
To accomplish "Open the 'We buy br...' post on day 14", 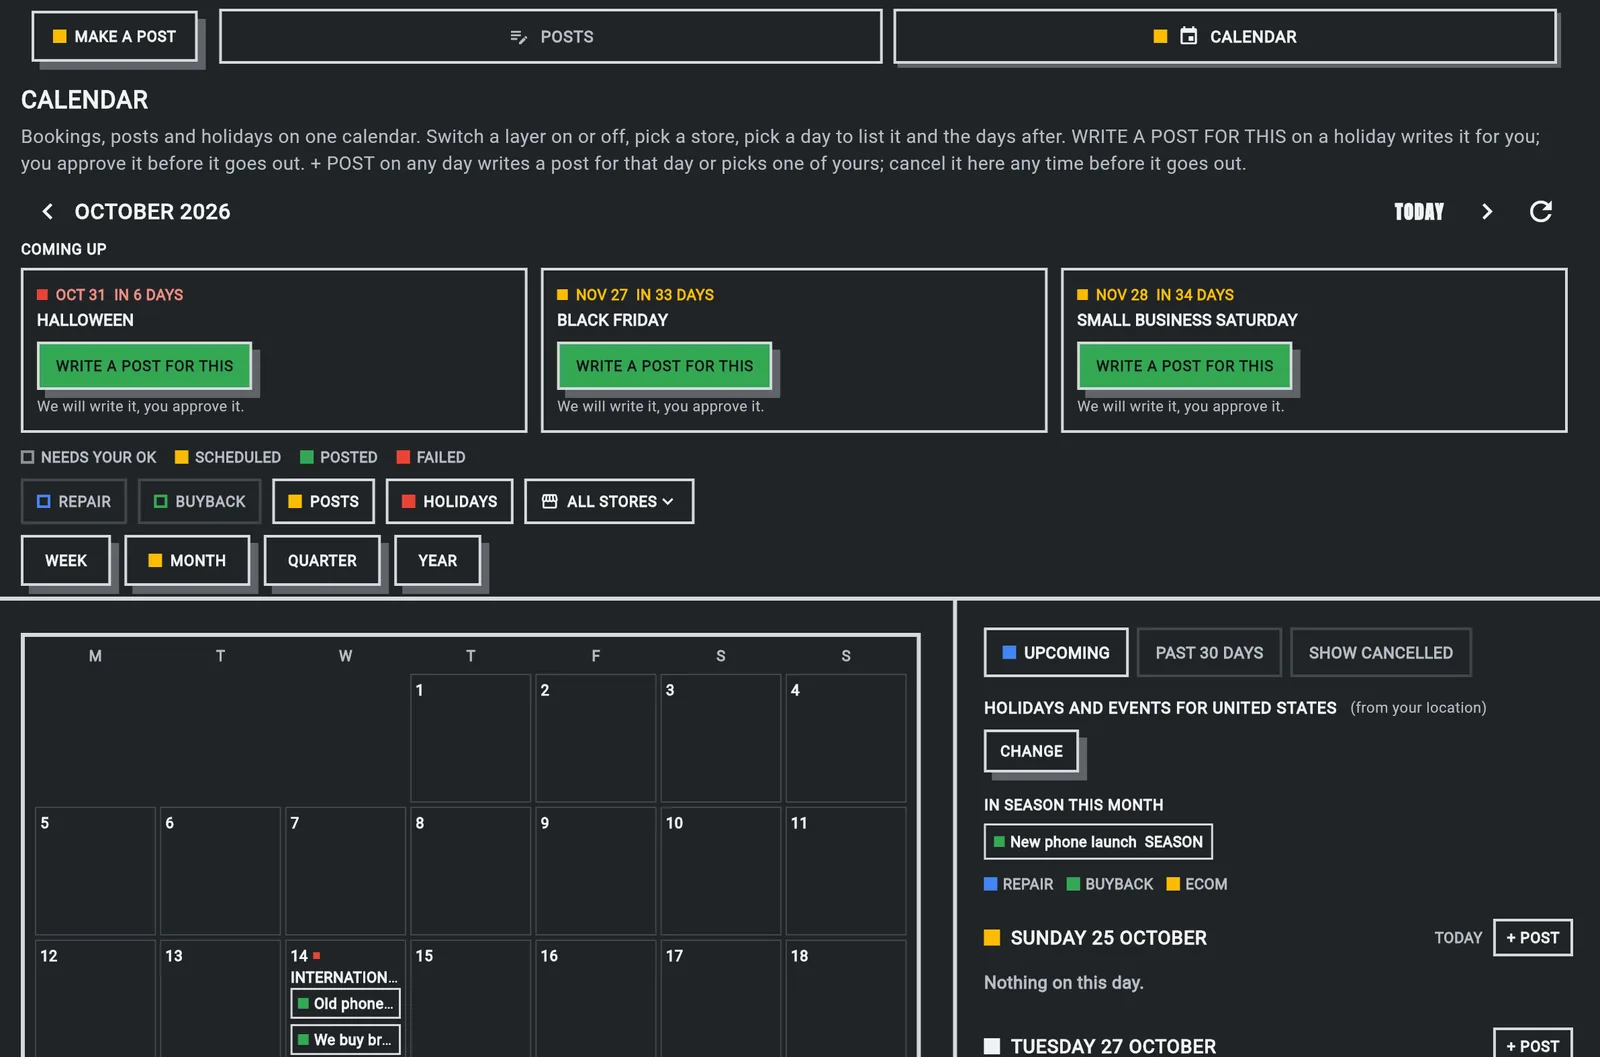I will (x=345, y=1040).
